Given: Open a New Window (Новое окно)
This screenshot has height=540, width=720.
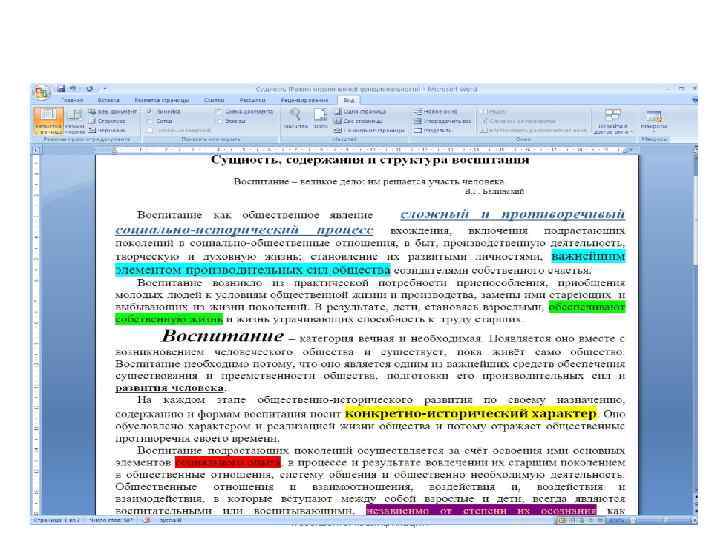Looking at the screenshot, I should [x=435, y=112].
